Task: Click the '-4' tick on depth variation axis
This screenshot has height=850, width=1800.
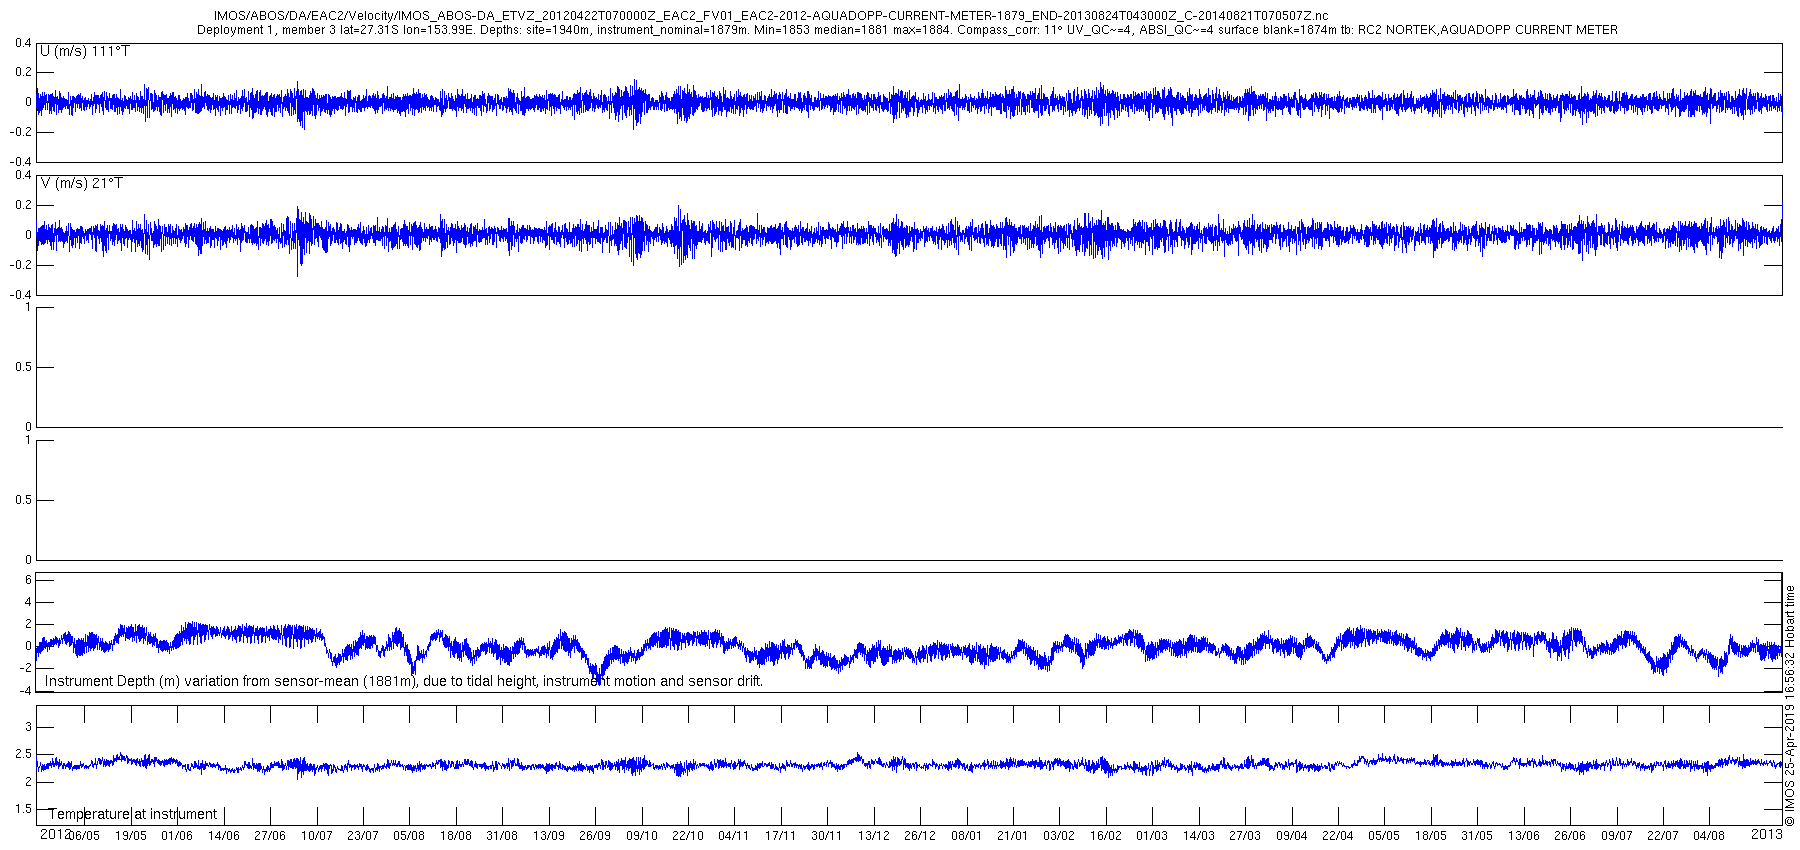Action: click(x=25, y=691)
